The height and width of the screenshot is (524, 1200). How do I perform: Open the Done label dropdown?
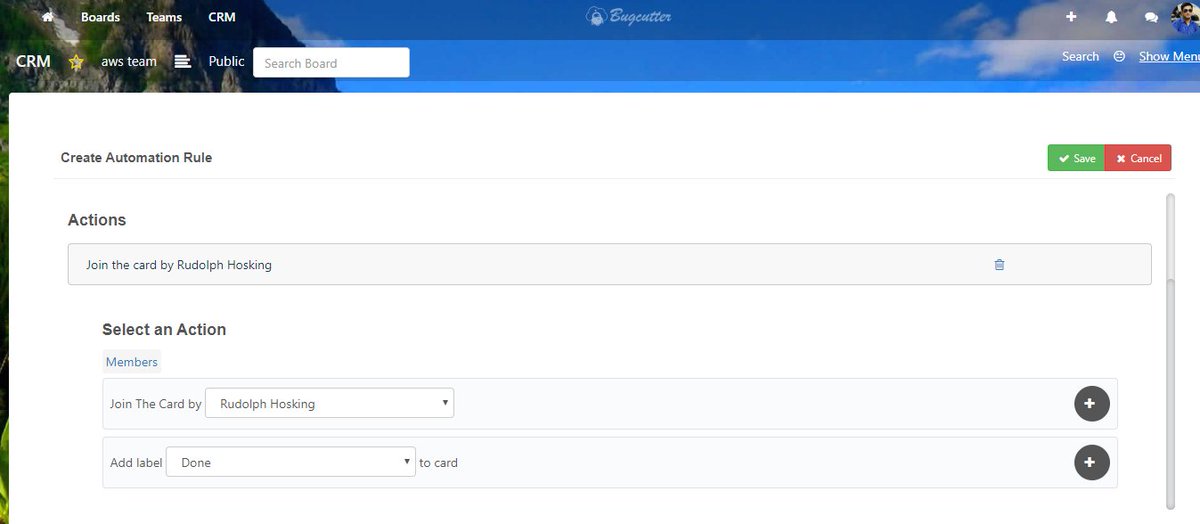pos(290,462)
